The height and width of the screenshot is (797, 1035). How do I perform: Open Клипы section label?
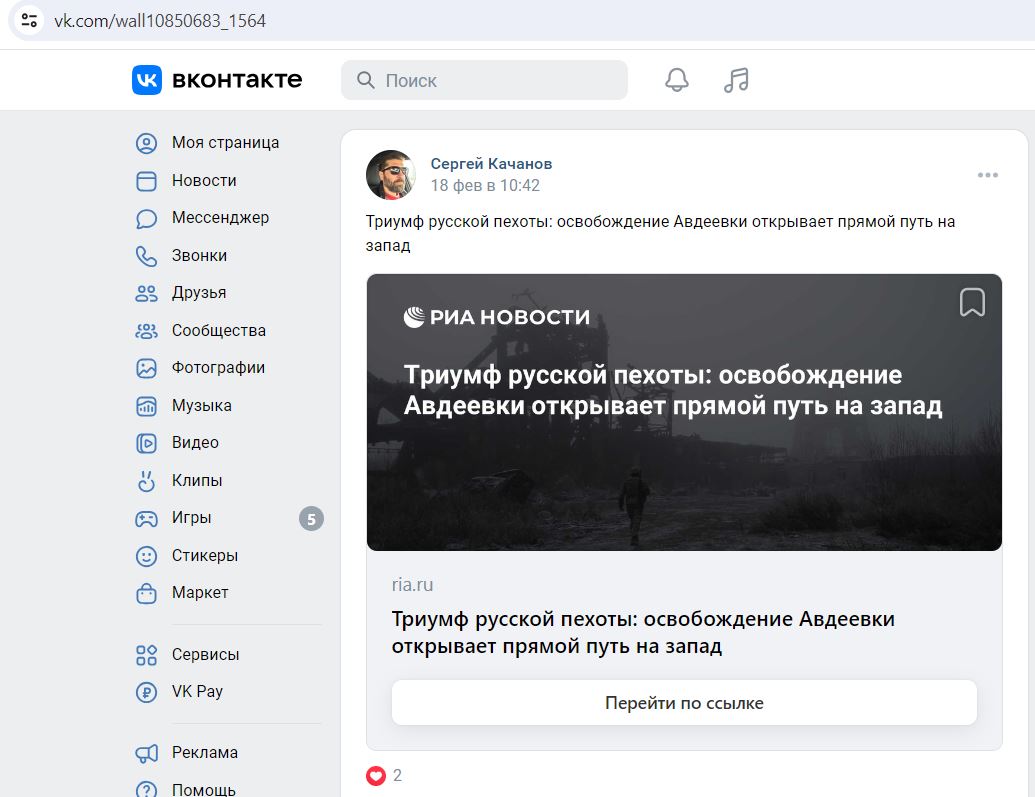[x=197, y=480]
